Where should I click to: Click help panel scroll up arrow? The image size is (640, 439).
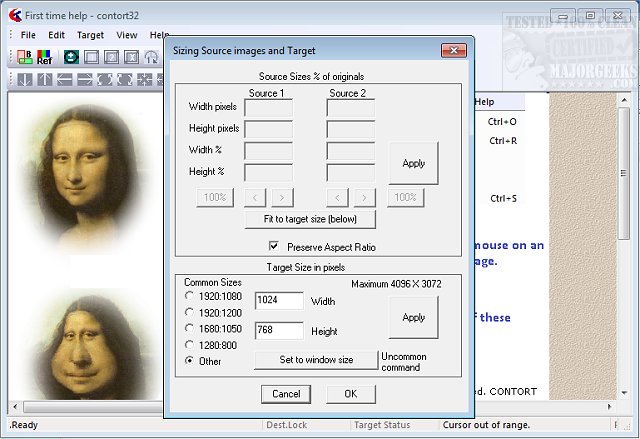pos(624,100)
